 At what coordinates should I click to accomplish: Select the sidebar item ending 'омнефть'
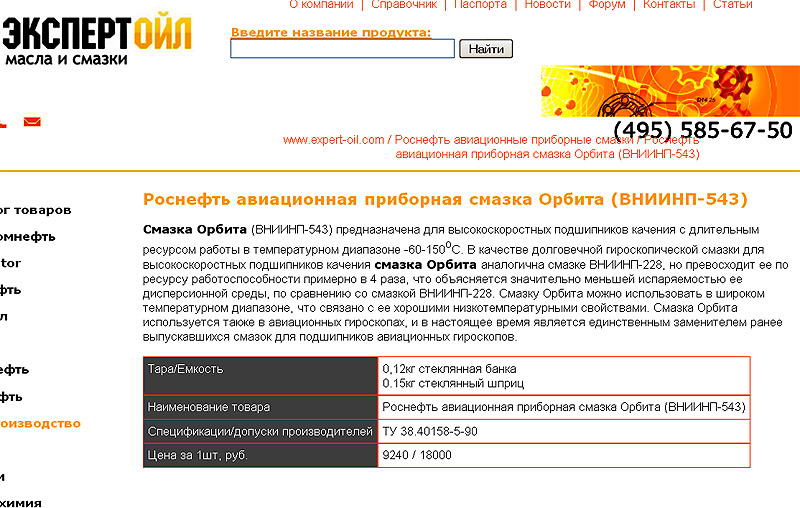tap(28, 237)
